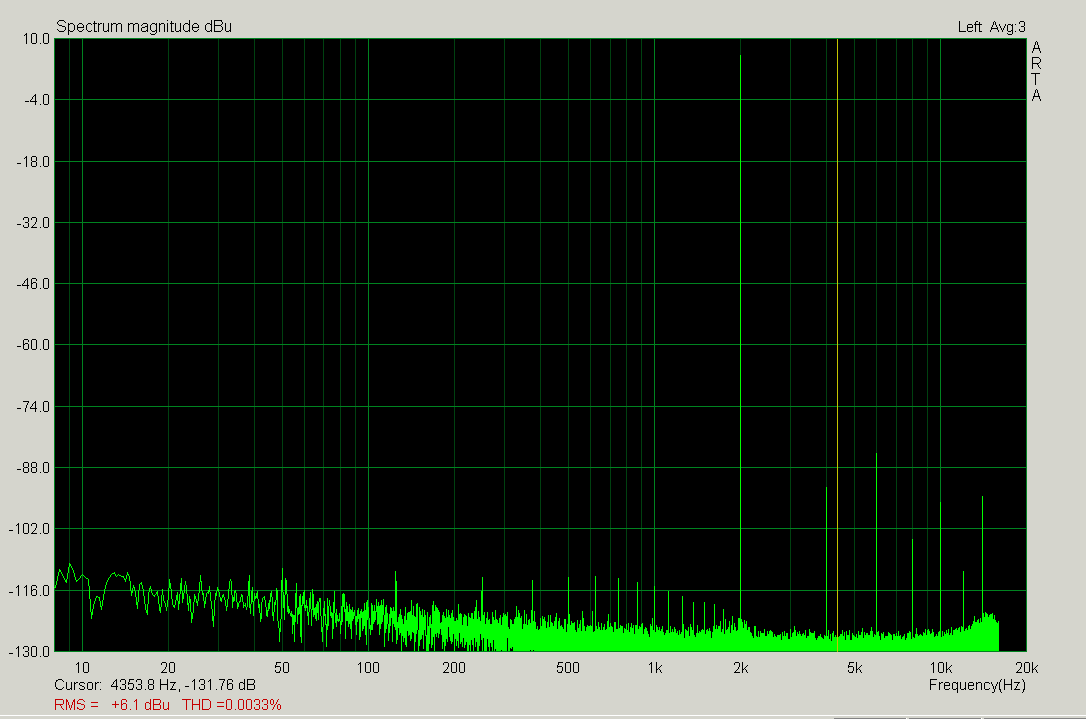Screen dimensions: 1086x719
Task: Click the '-60.0' y-axis label
Action: [33, 345]
